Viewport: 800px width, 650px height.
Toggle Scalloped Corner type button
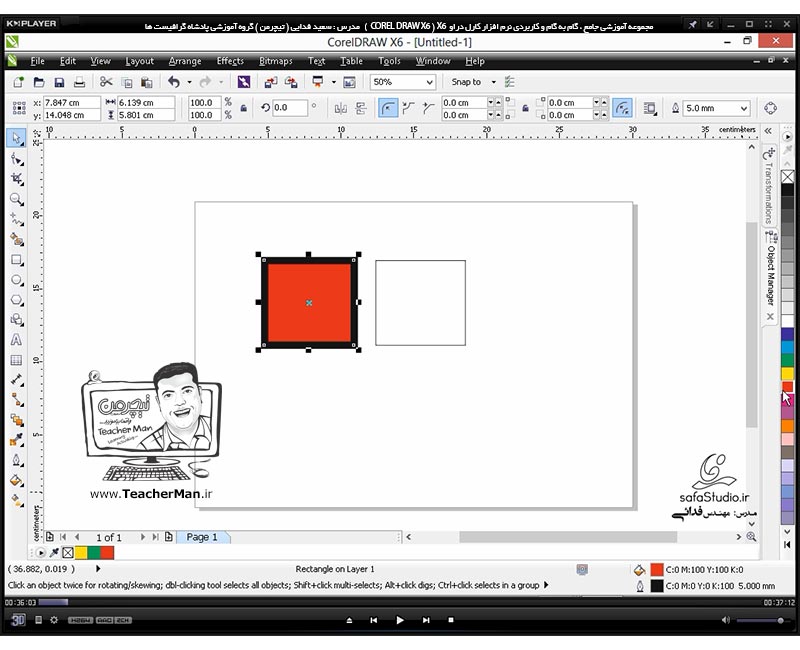tap(409, 108)
